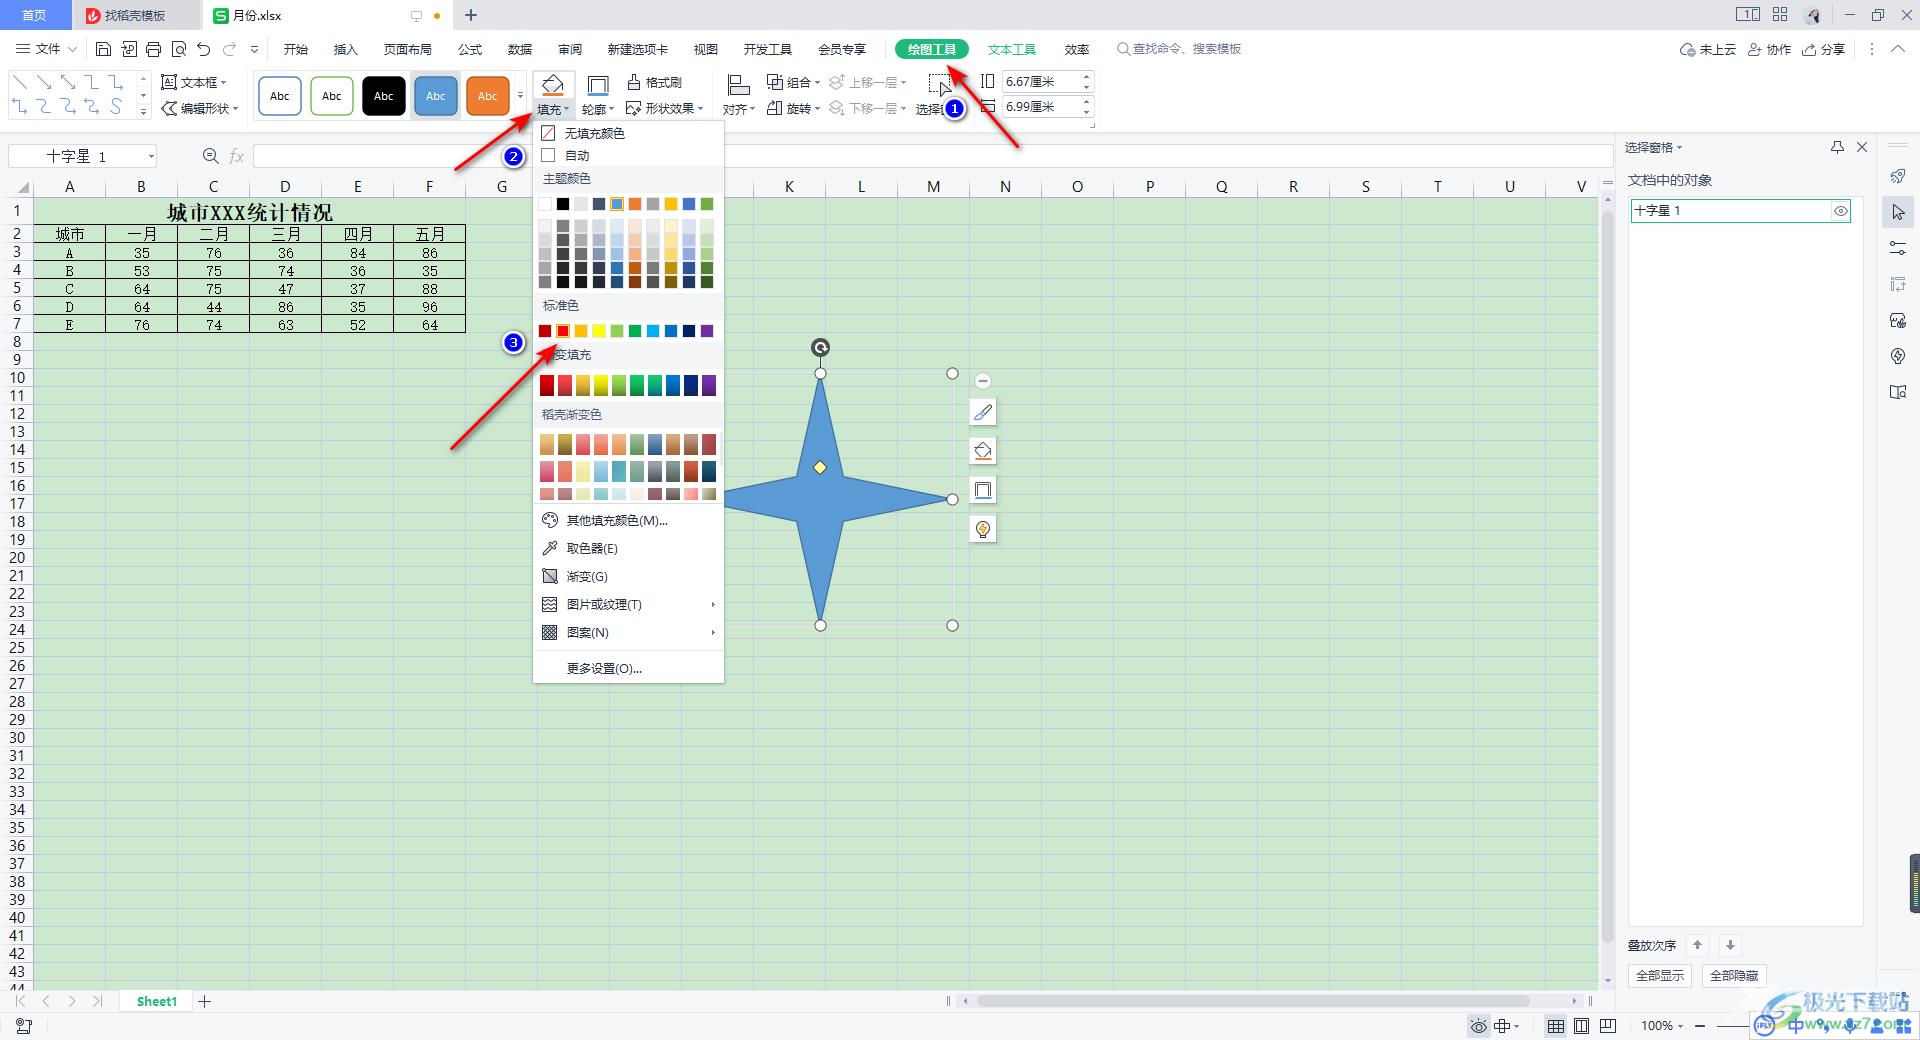Viewport: 1920px width, 1040px height.
Task: Click the 全部显示 show all button
Action: (x=1660, y=975)
